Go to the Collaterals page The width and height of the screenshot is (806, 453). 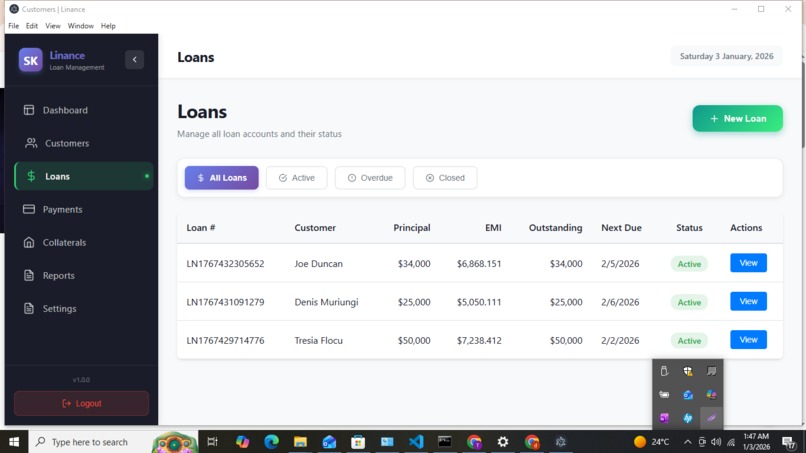click(83, 242)
